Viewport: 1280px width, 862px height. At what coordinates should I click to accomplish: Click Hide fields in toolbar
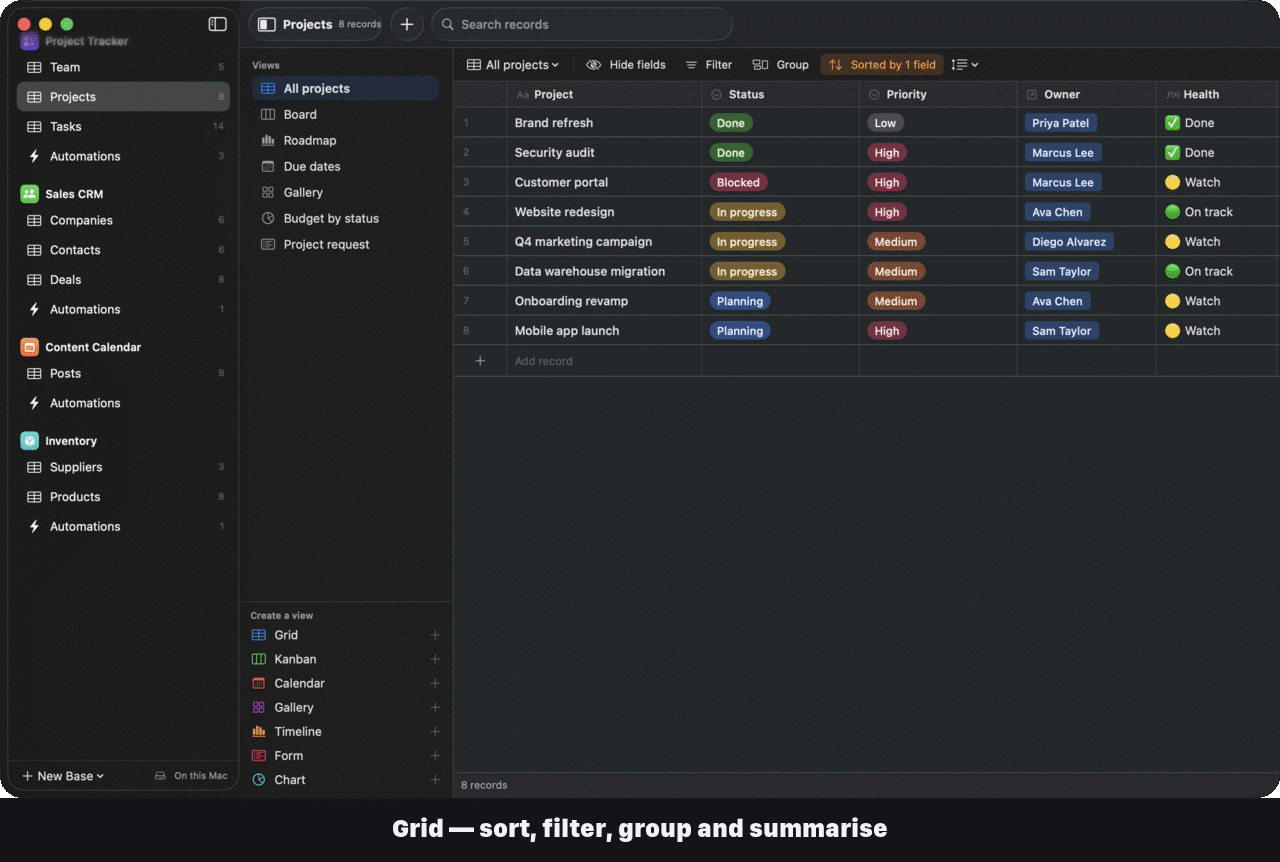[x=626, y=65]
